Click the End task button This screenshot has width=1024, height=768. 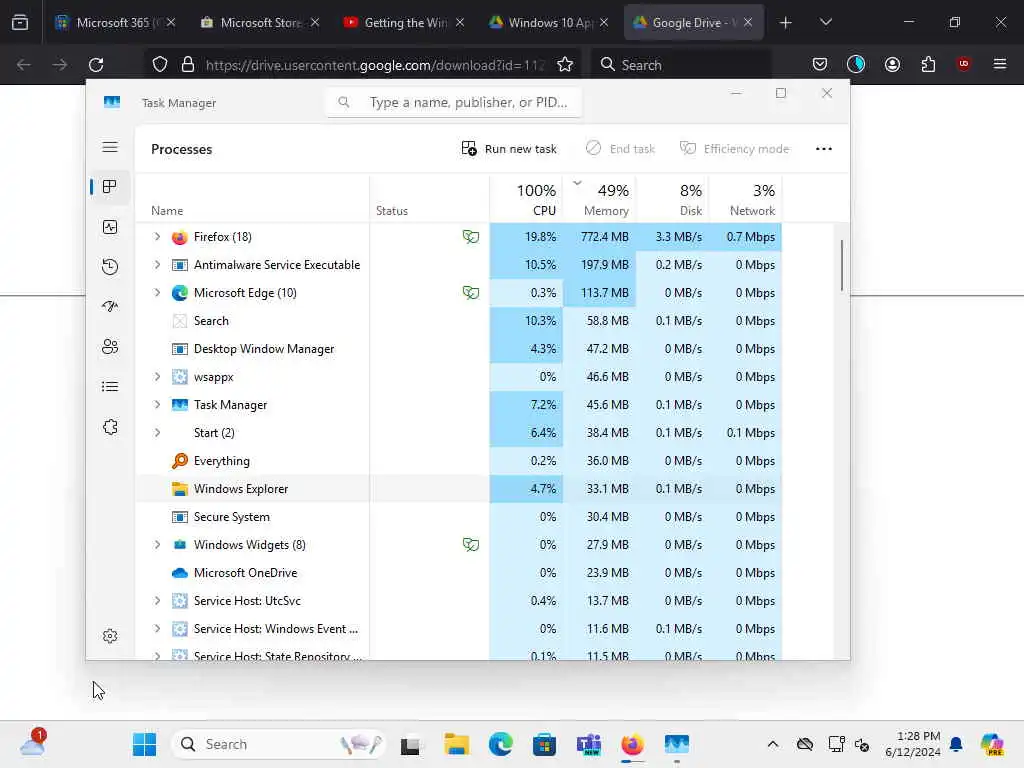coord(620,149)
